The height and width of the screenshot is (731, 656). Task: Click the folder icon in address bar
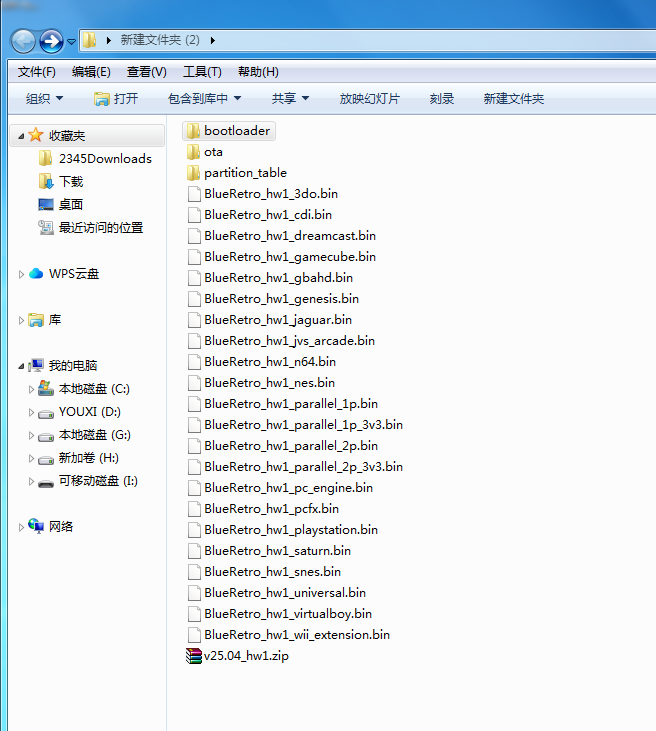pos(90,40)
